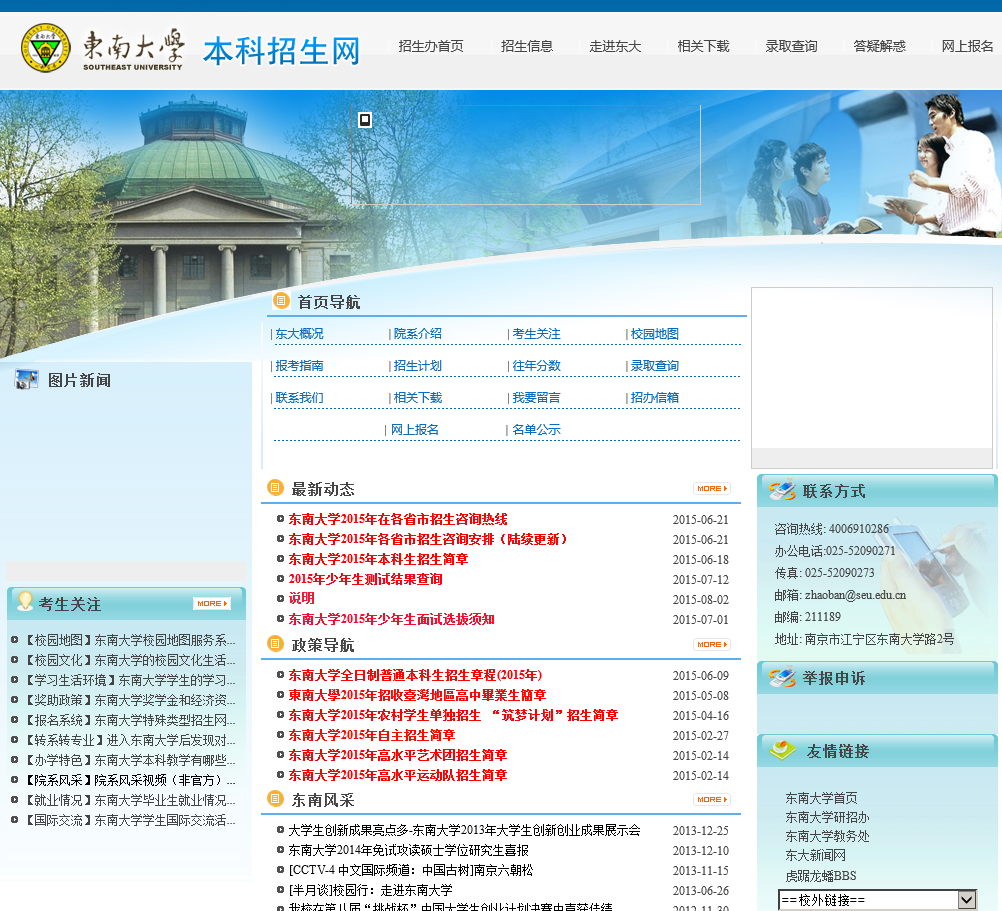Open 东南大学全日制普通本科生招生章程(2015年)

pyautogui.click(x=415, y=675)
